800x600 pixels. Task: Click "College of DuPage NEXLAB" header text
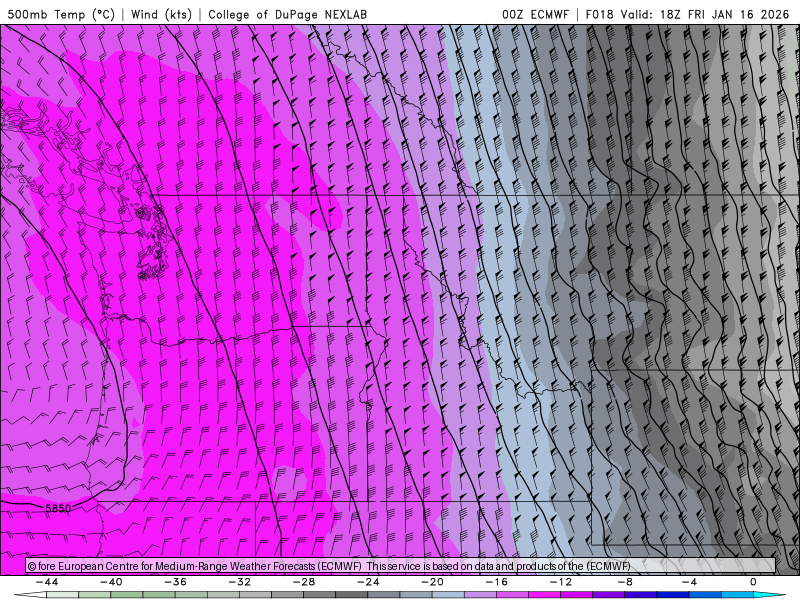[287, 14]
